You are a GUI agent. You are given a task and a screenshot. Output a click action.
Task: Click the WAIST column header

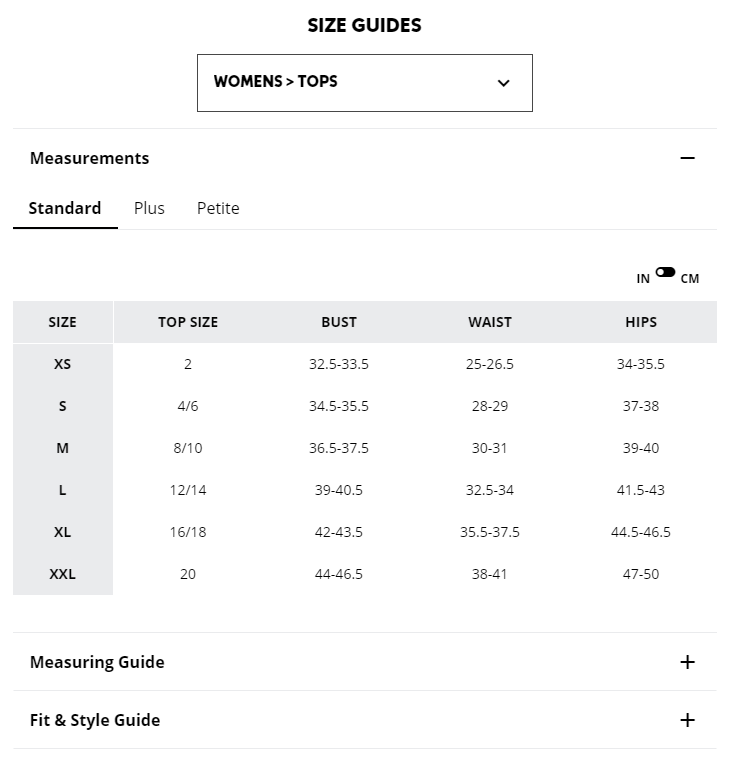pos(490,322)
